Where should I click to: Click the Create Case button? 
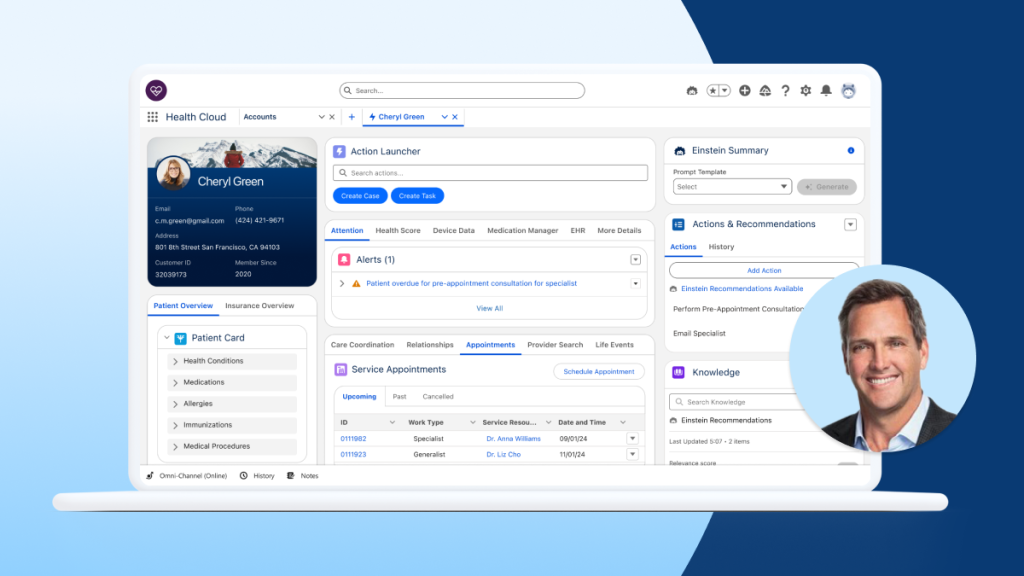point(359,195)
